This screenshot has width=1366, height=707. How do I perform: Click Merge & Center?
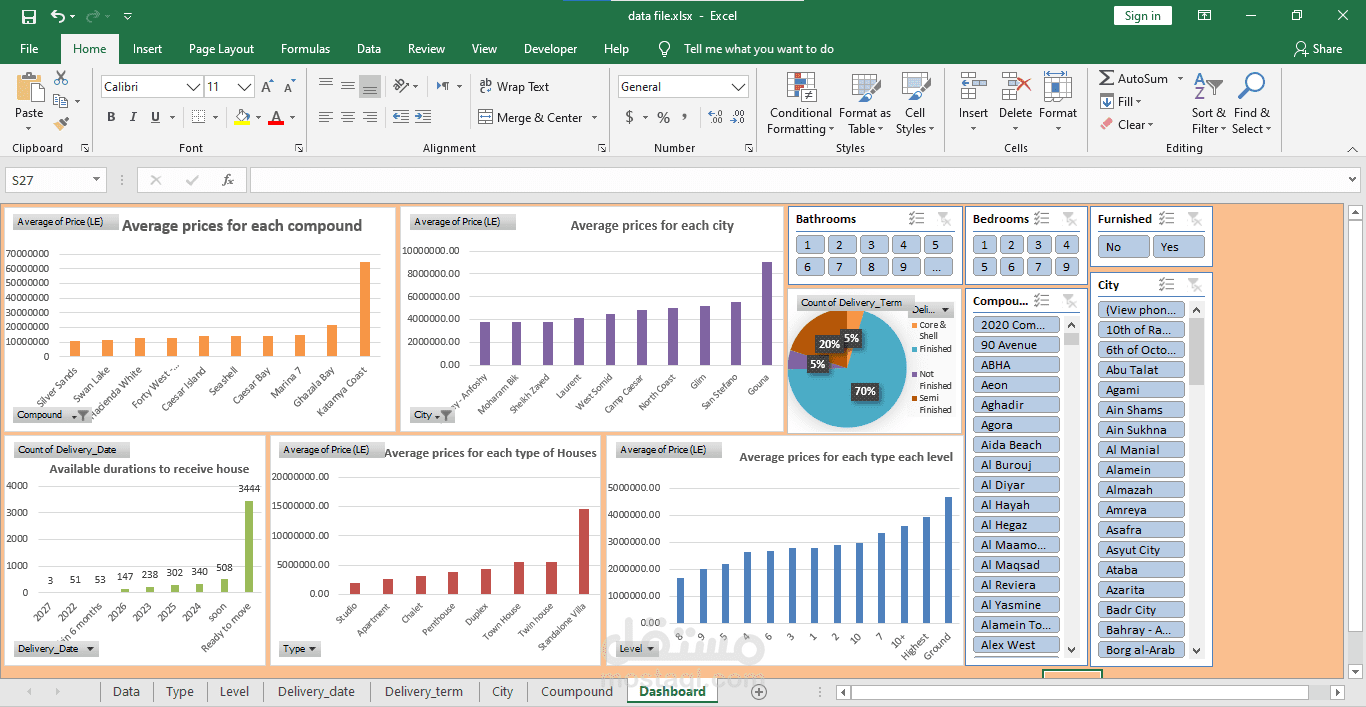538,118
